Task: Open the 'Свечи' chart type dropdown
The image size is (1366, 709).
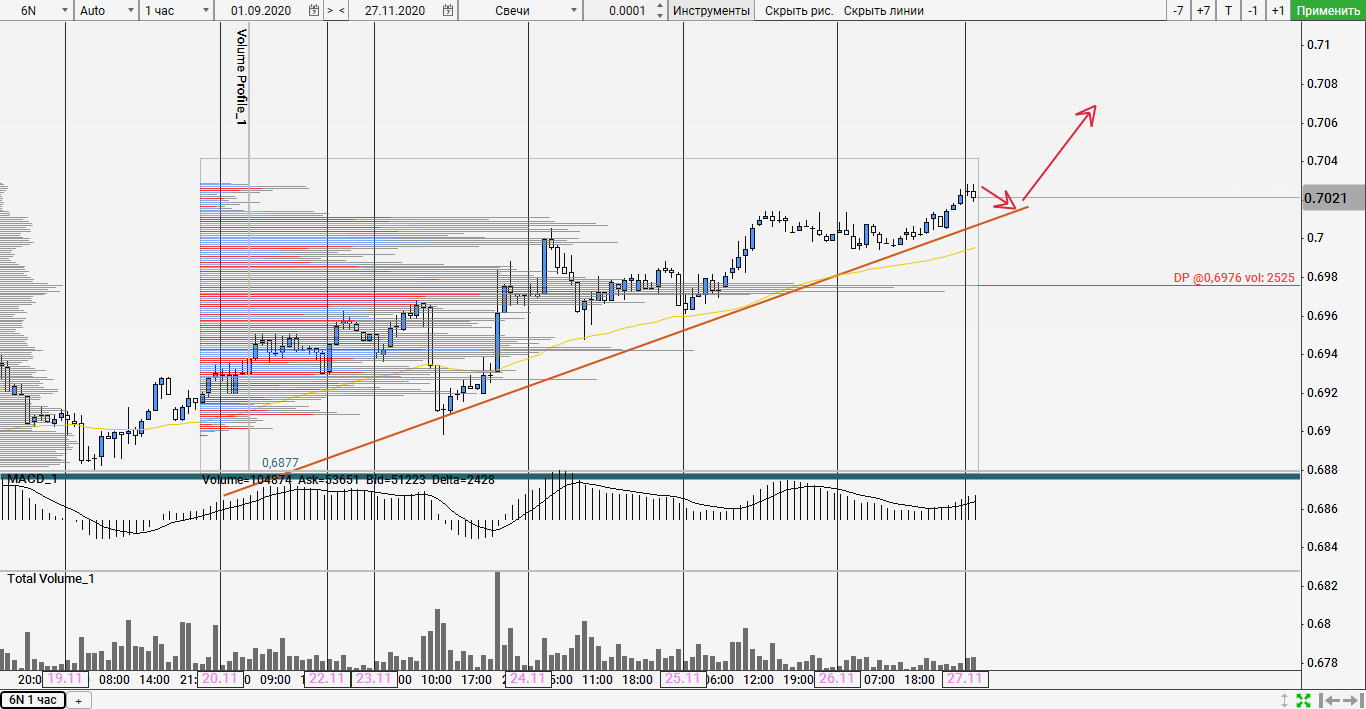Action: (573, 11)
